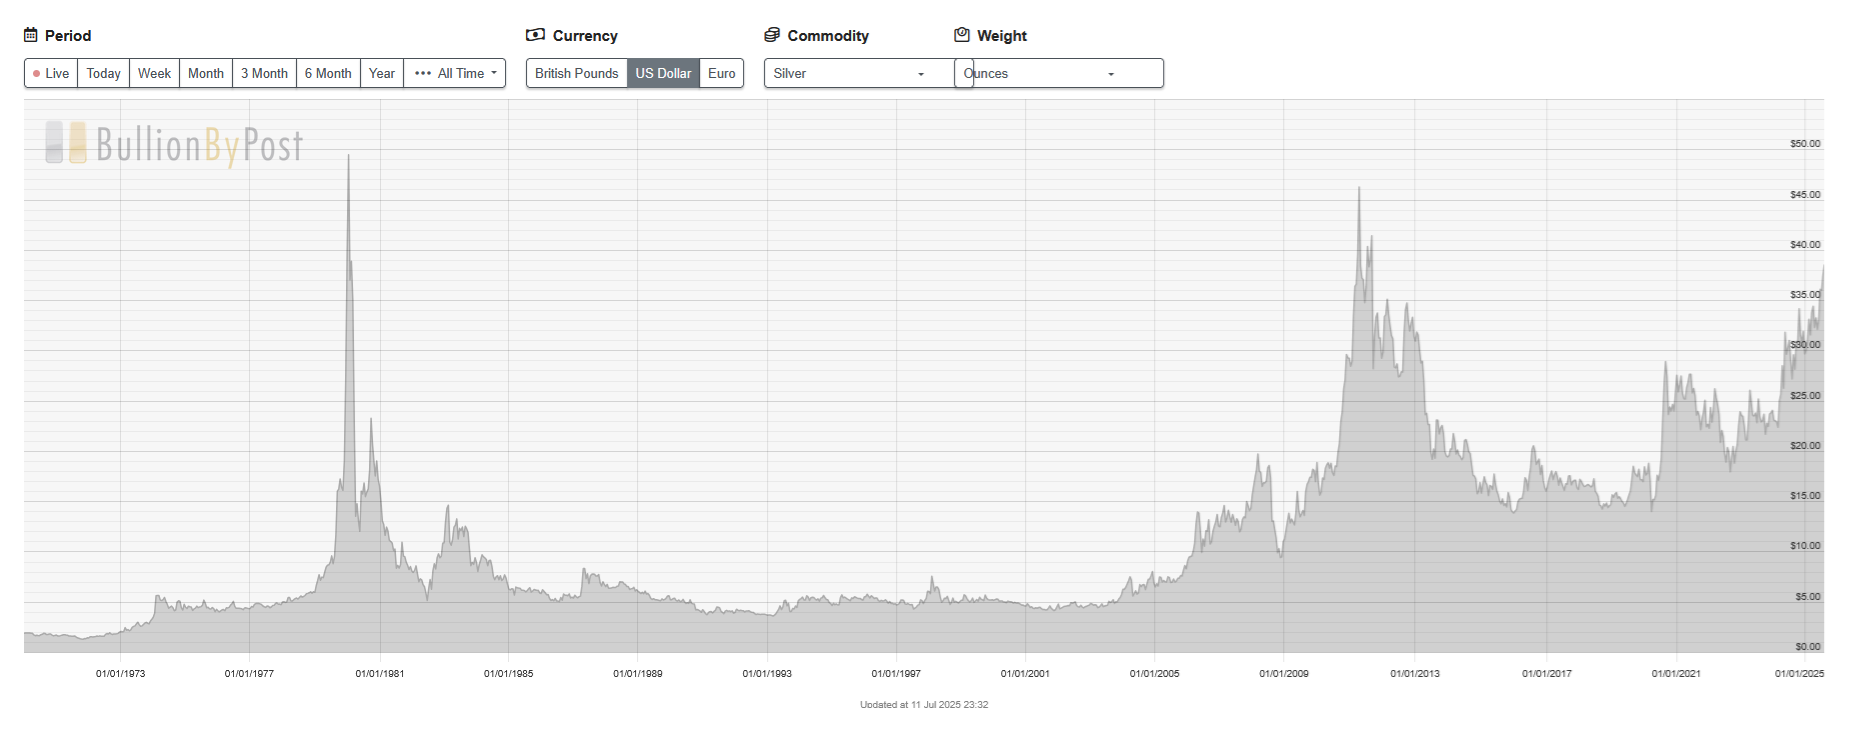Choose the Month period button
The width and height of the screenshot is (1850, 730).
206,73
